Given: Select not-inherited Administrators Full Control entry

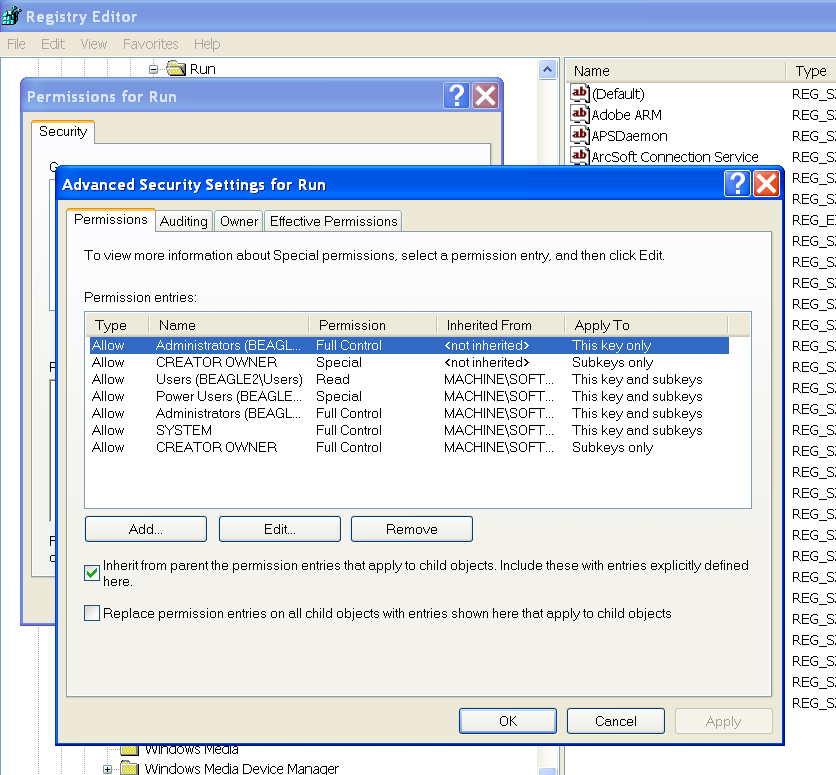Looking at the screenshot, I should 409,345.
